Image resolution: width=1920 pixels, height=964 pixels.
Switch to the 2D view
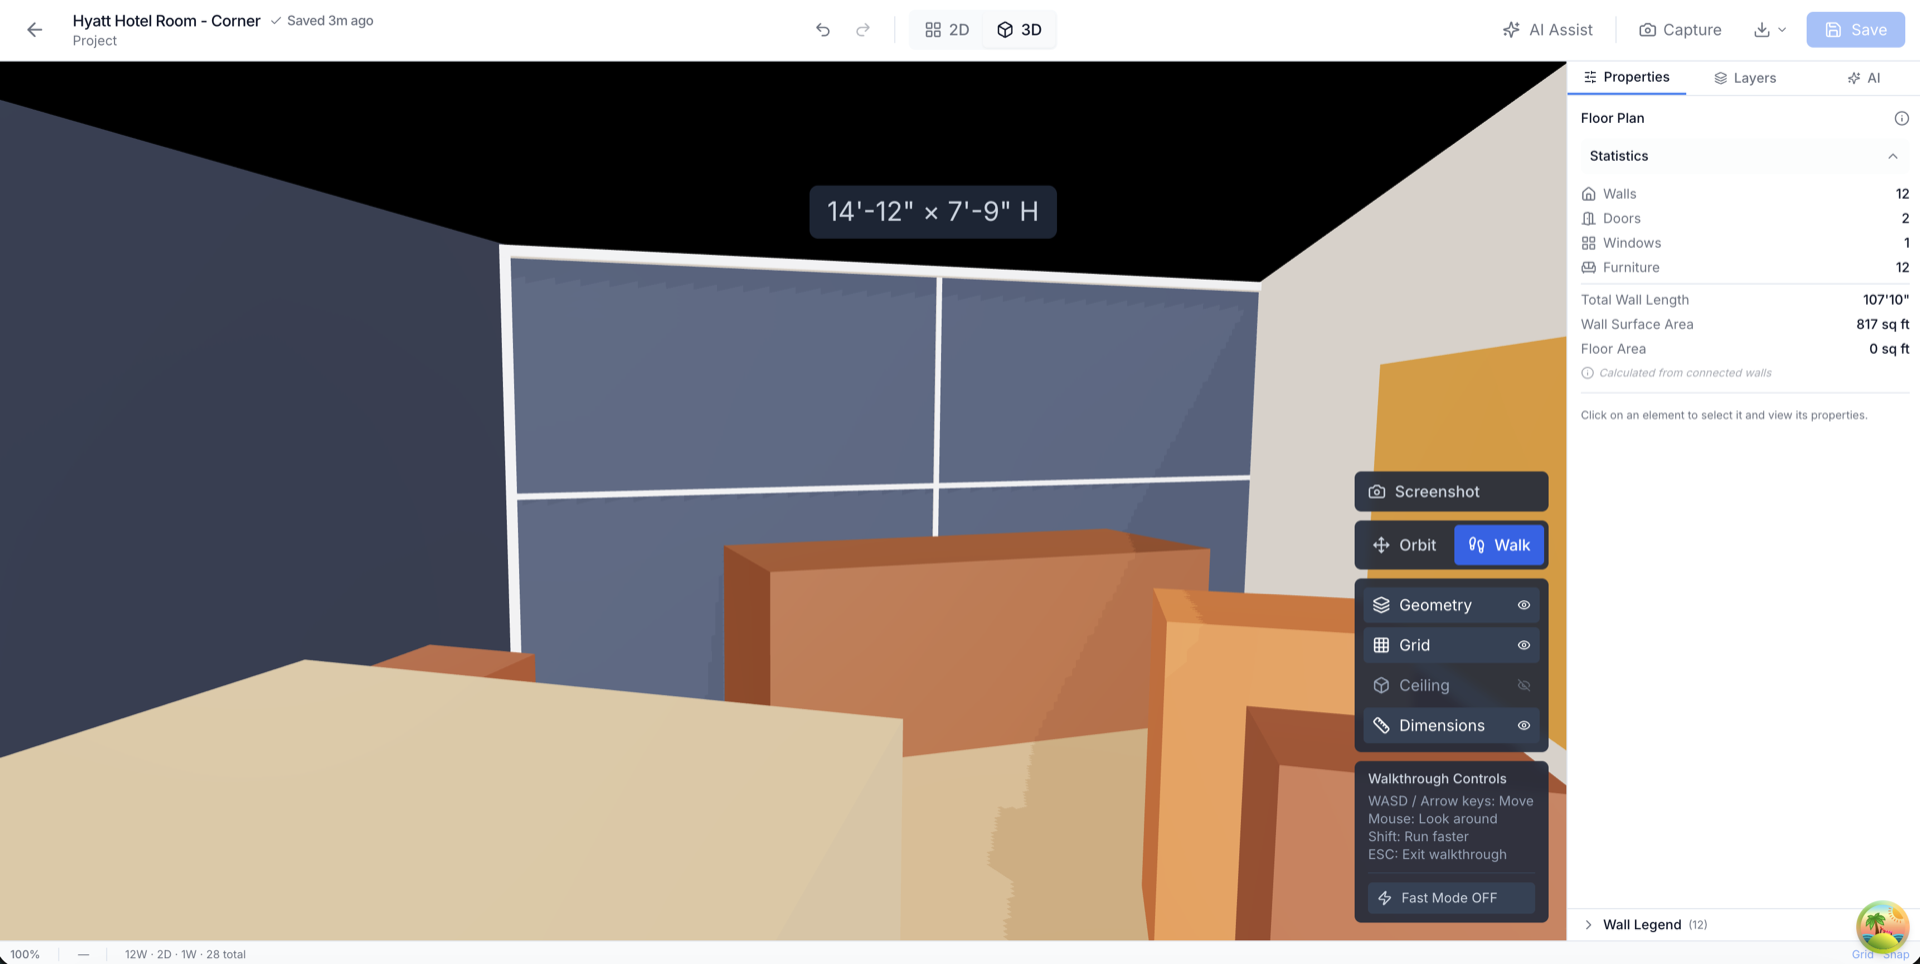[x=946, y=30]
